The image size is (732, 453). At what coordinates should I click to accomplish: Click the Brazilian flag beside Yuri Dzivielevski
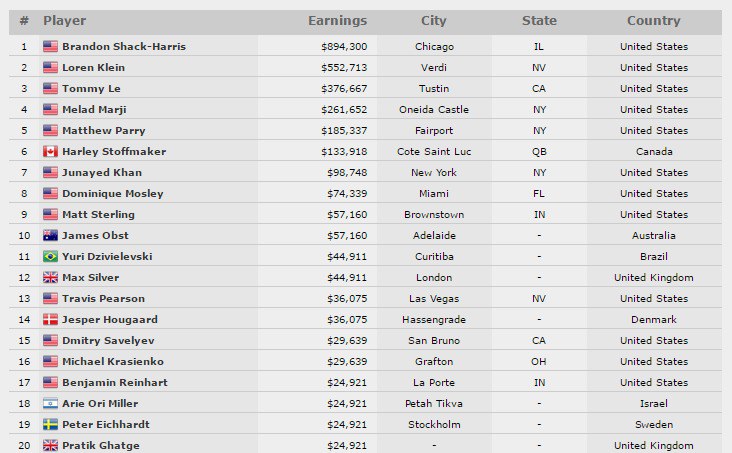[x=50, y=257]
